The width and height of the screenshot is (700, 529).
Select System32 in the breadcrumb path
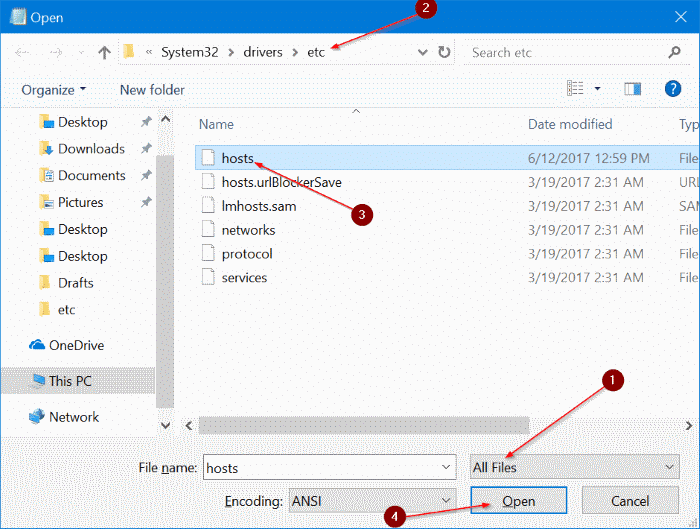(x=190, y=52)
